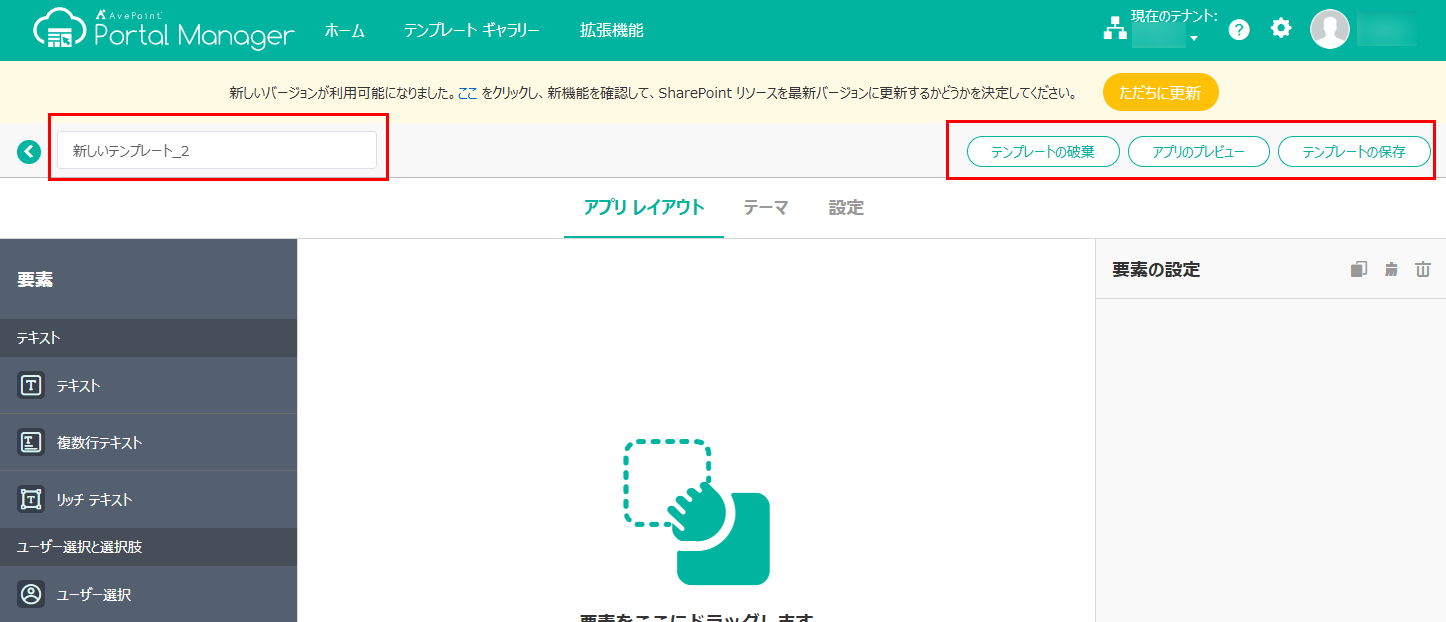Screen dimensions: 1446x622
Task: Open the テンプレート ギャラリー menu
Action: (472, 30)
